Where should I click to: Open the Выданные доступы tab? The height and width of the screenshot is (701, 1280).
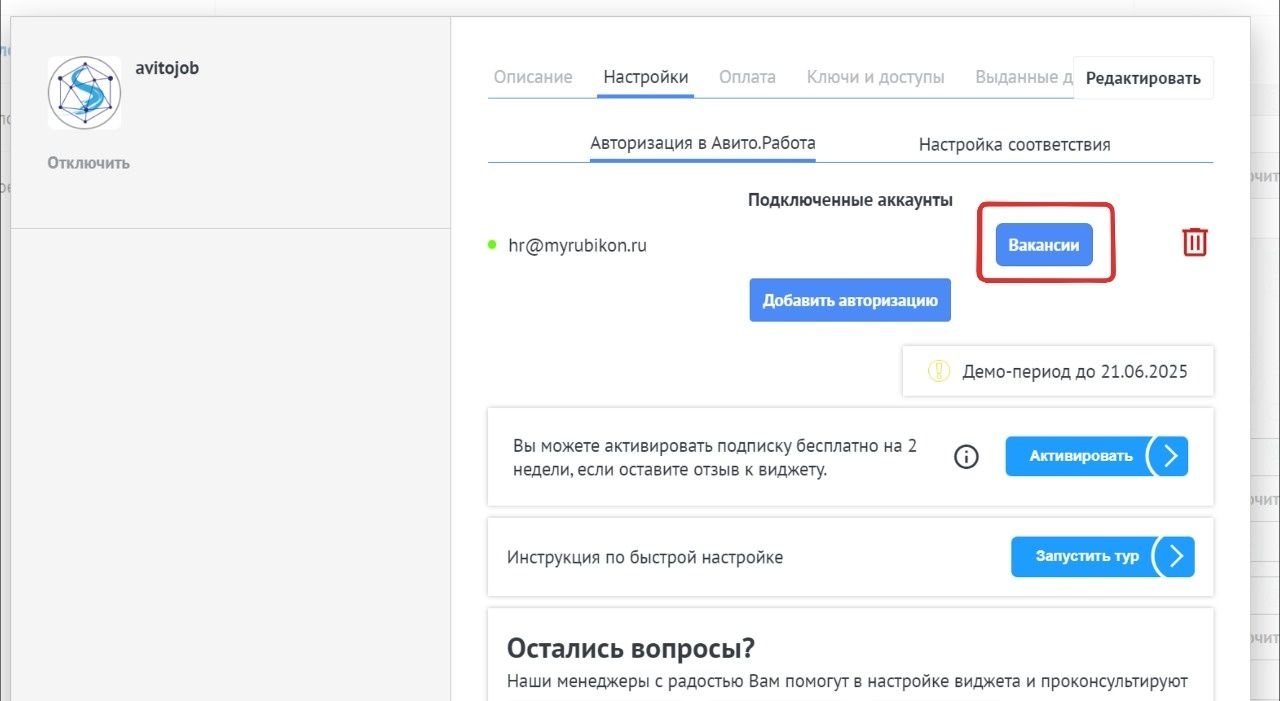pos(1023,76)
